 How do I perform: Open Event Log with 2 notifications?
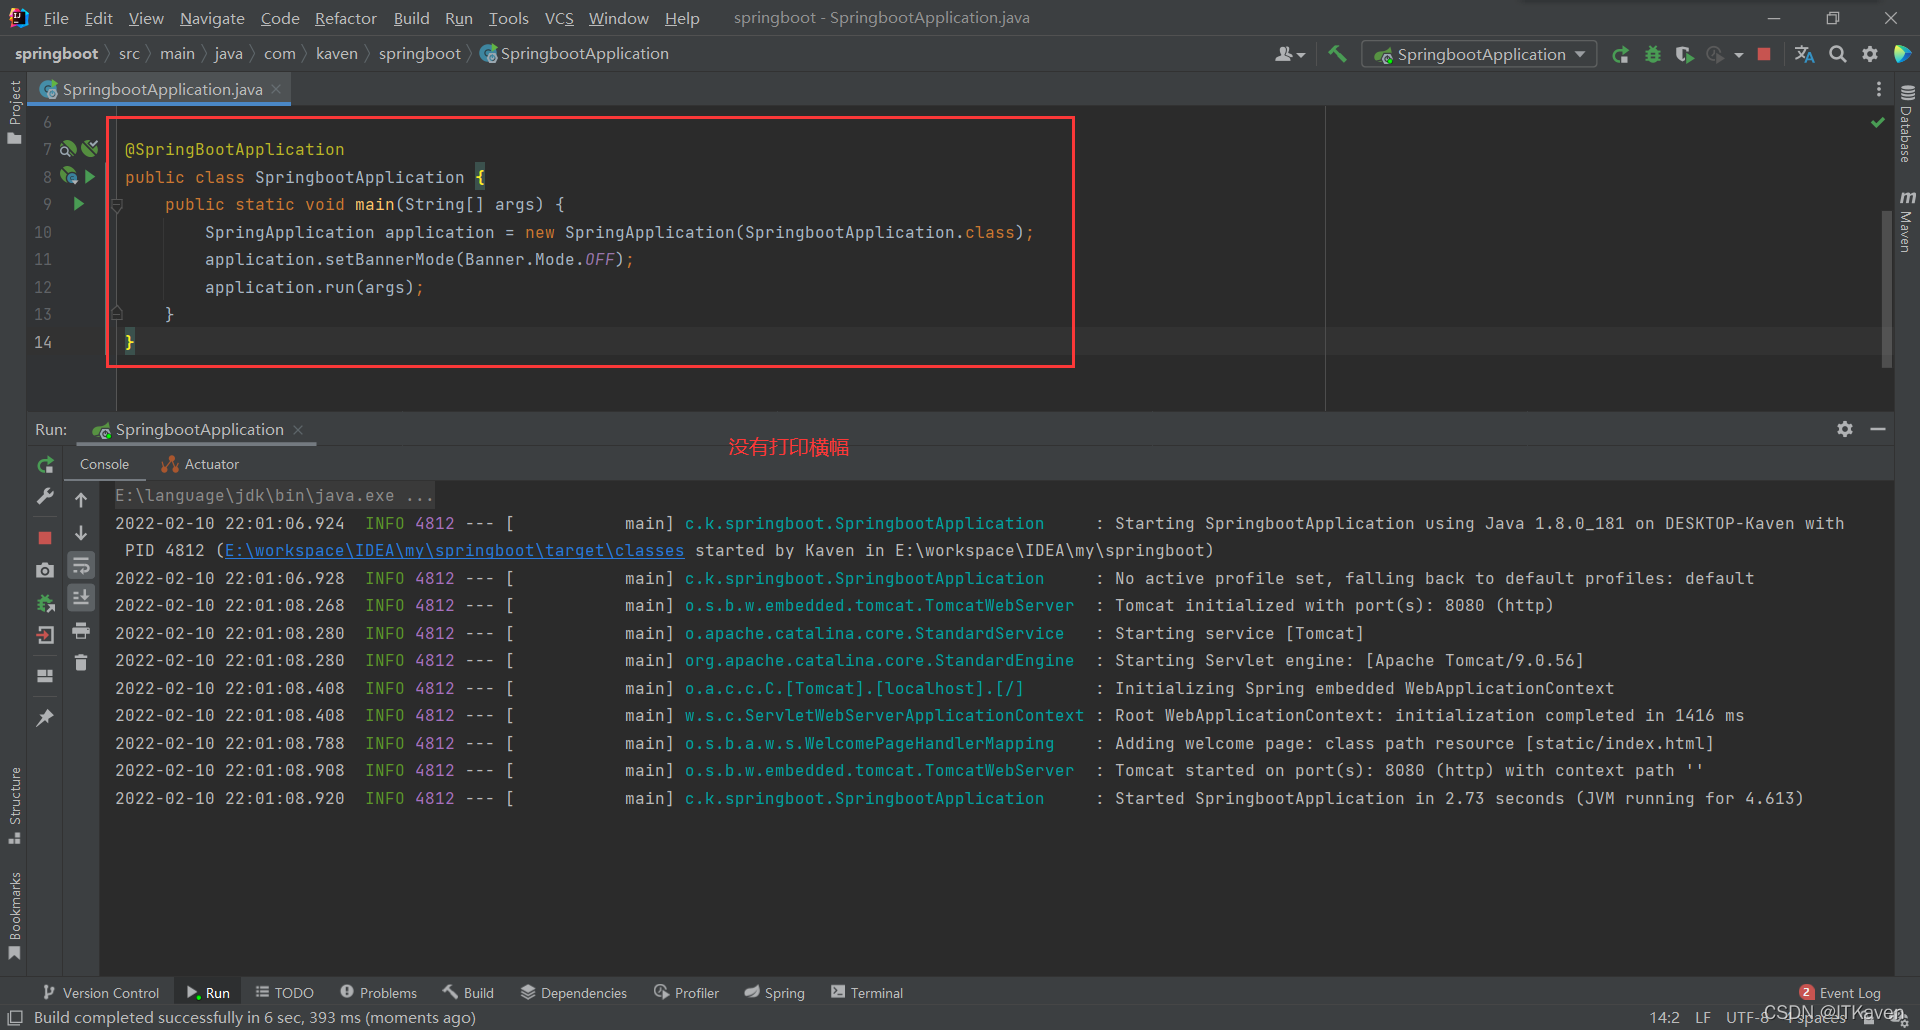tap(1840, 993)
